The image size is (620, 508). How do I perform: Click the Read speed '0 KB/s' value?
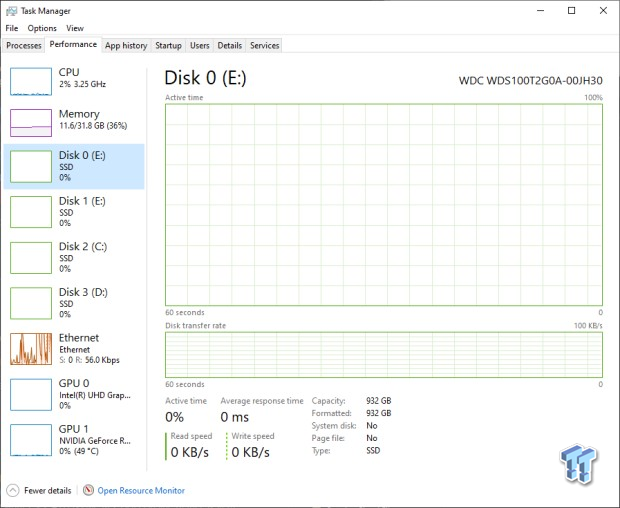pos(190,452)
